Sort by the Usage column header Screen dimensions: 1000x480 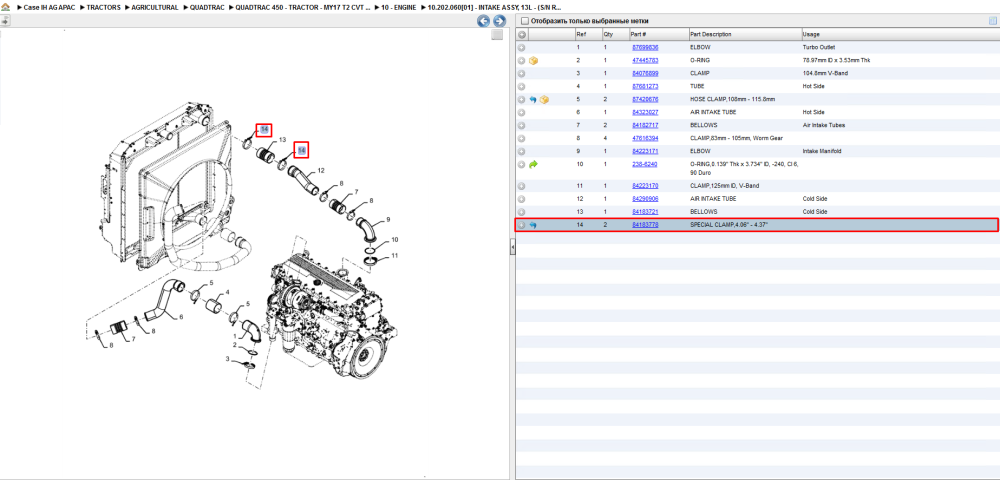coord(899,34)
